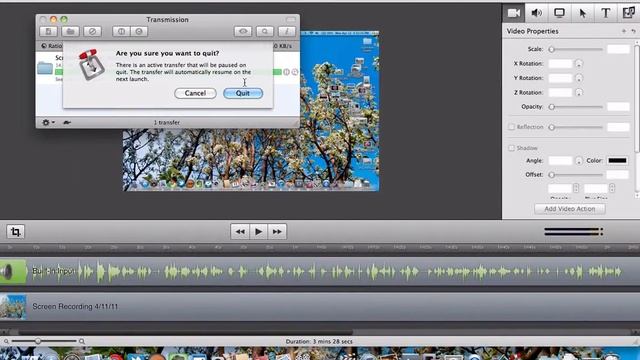This screenshot has height=360, width=640.
Task: Click Transmission's Quick Look eye icon
Action: [x=243, y=31]
